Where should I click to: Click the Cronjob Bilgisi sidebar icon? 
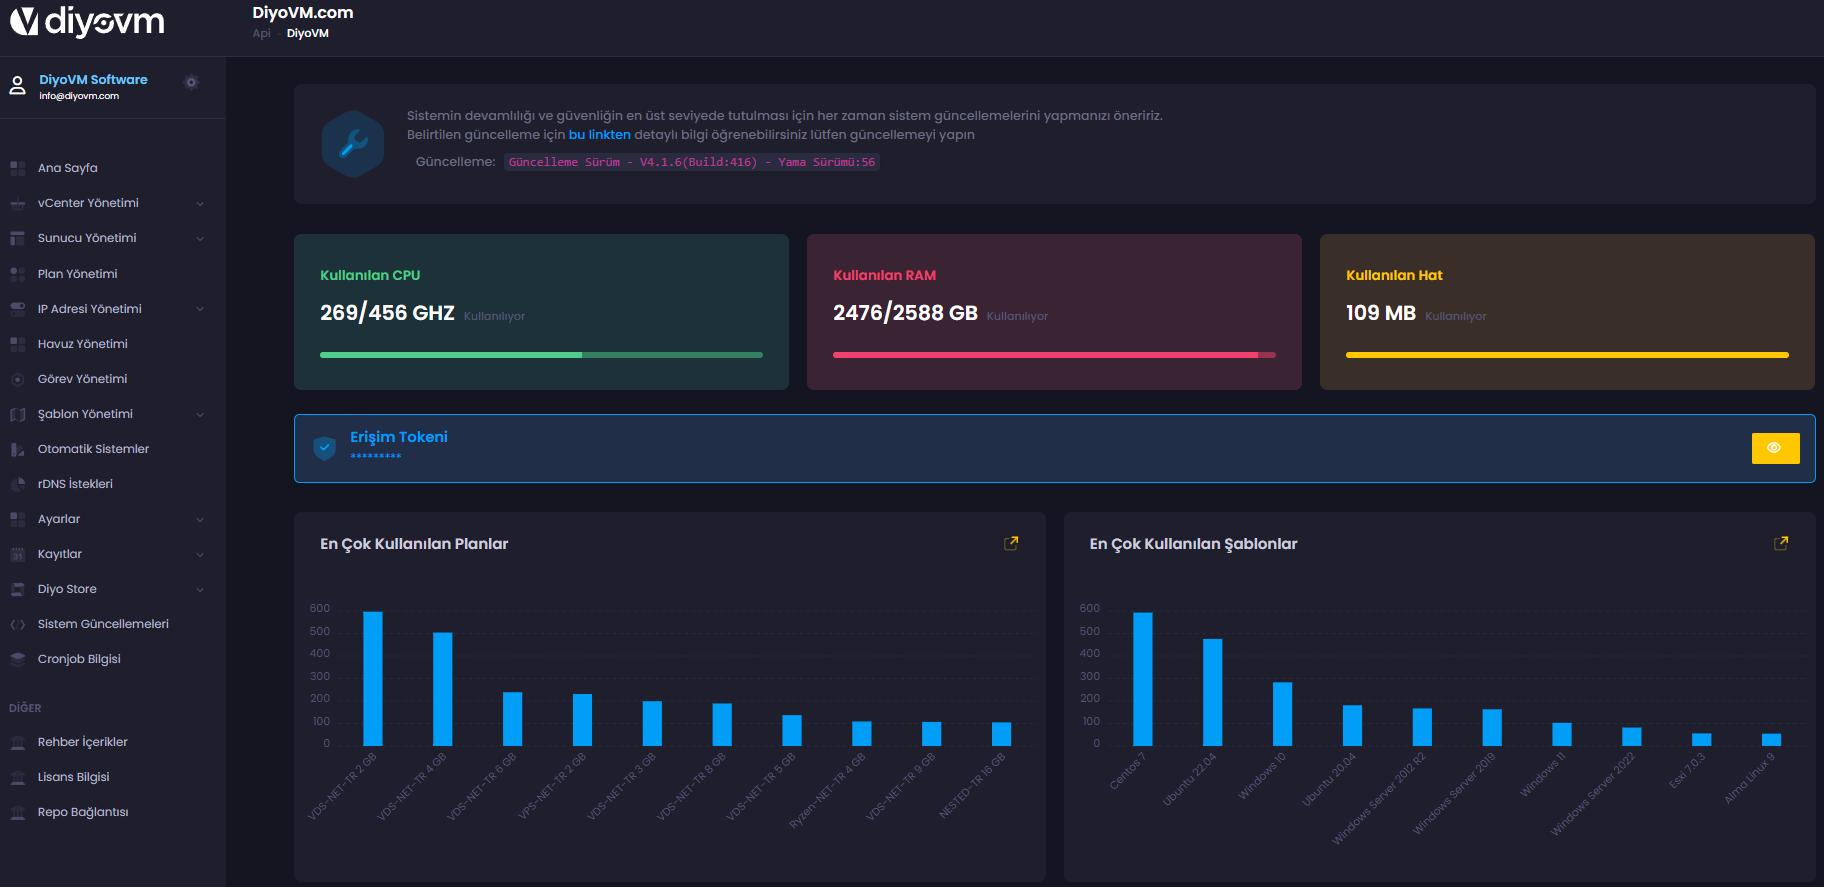click(17, 659)
